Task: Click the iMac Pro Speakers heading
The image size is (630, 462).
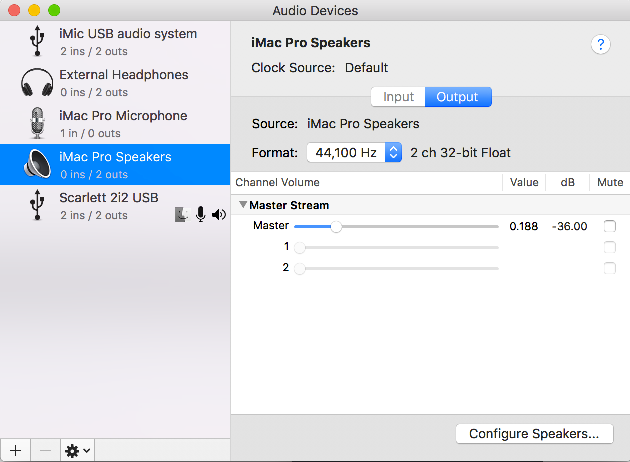Action: [311, 43]
